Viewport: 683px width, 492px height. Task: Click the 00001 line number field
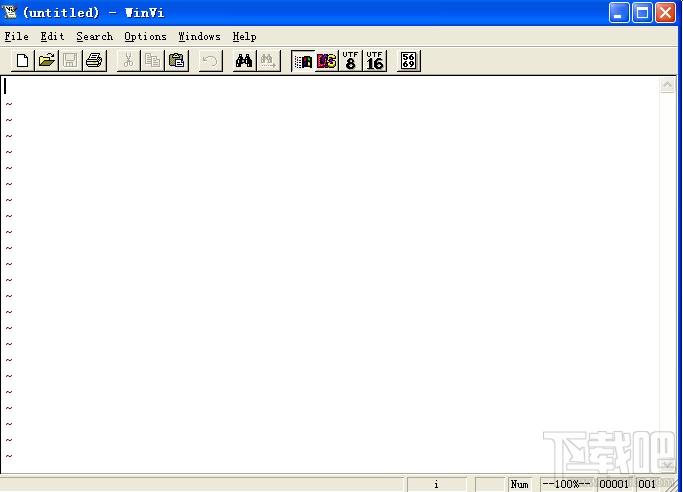[614, 484]
